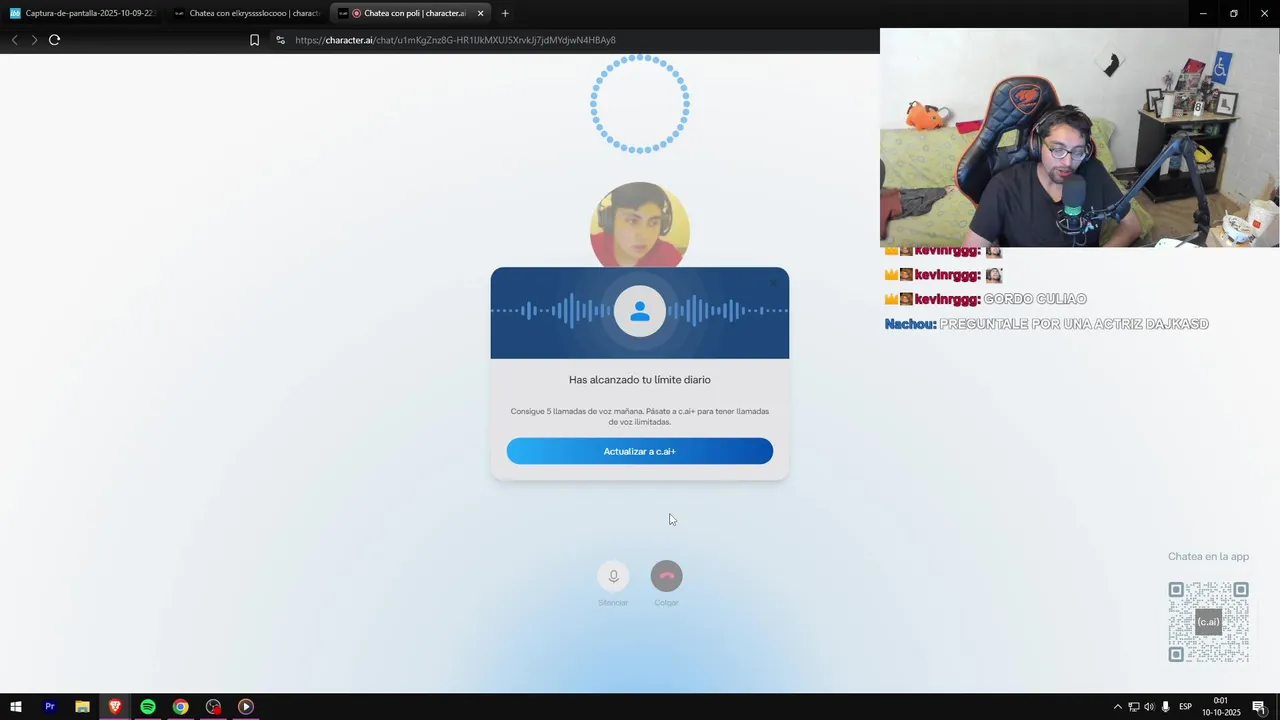Click the character.ai address bar URL
The height and width of the screenshot is (720, 1280).
tap(455, 40)
